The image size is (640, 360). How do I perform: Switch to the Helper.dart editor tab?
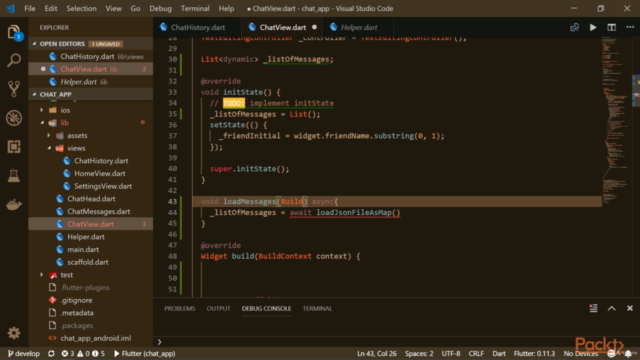pyautogui.click(x=358, y=27)
